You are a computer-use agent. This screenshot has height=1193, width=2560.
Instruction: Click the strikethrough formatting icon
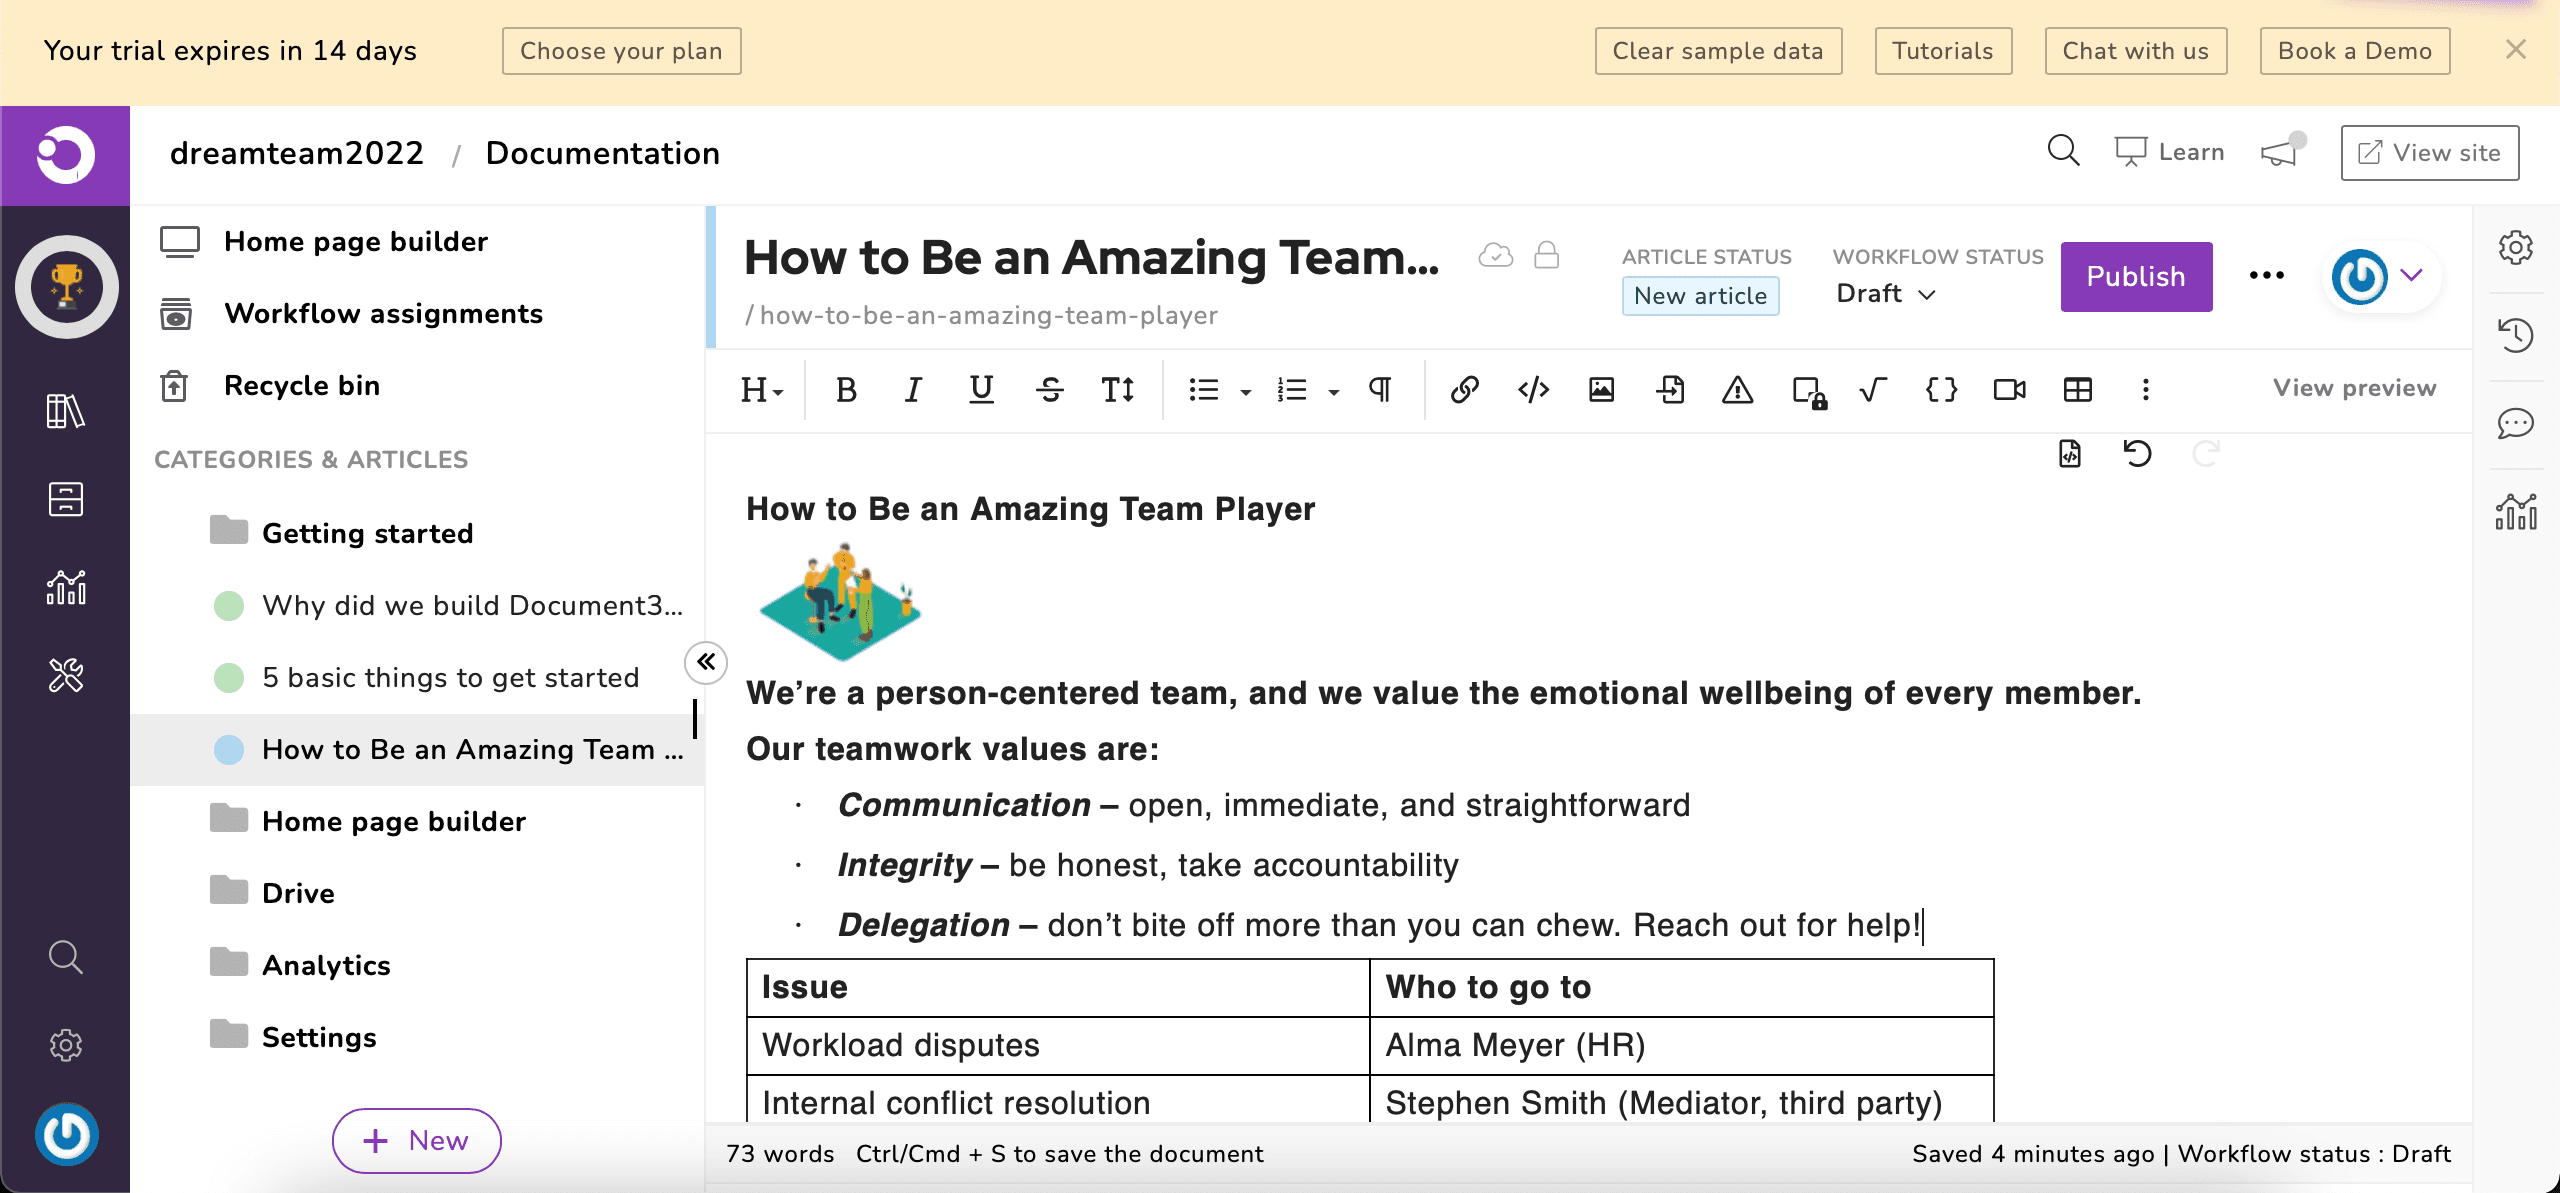pos(1047,390)
